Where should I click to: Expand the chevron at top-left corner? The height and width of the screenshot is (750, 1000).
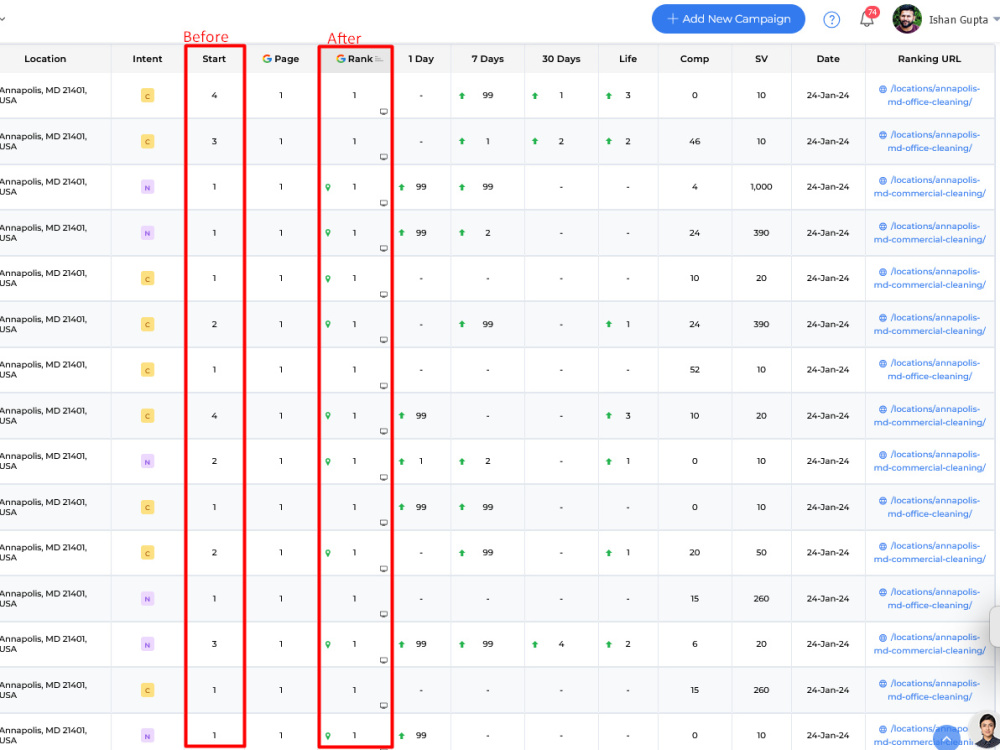pos(3,19)
